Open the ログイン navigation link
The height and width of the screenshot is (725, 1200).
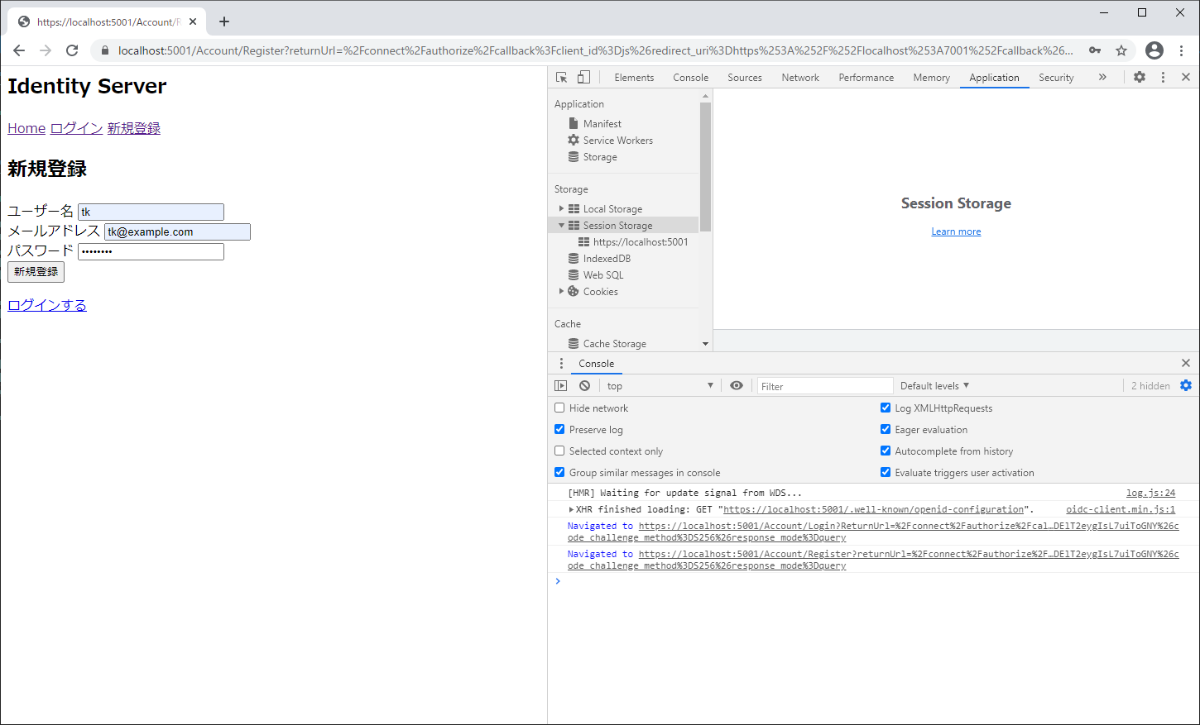(77, 128)
